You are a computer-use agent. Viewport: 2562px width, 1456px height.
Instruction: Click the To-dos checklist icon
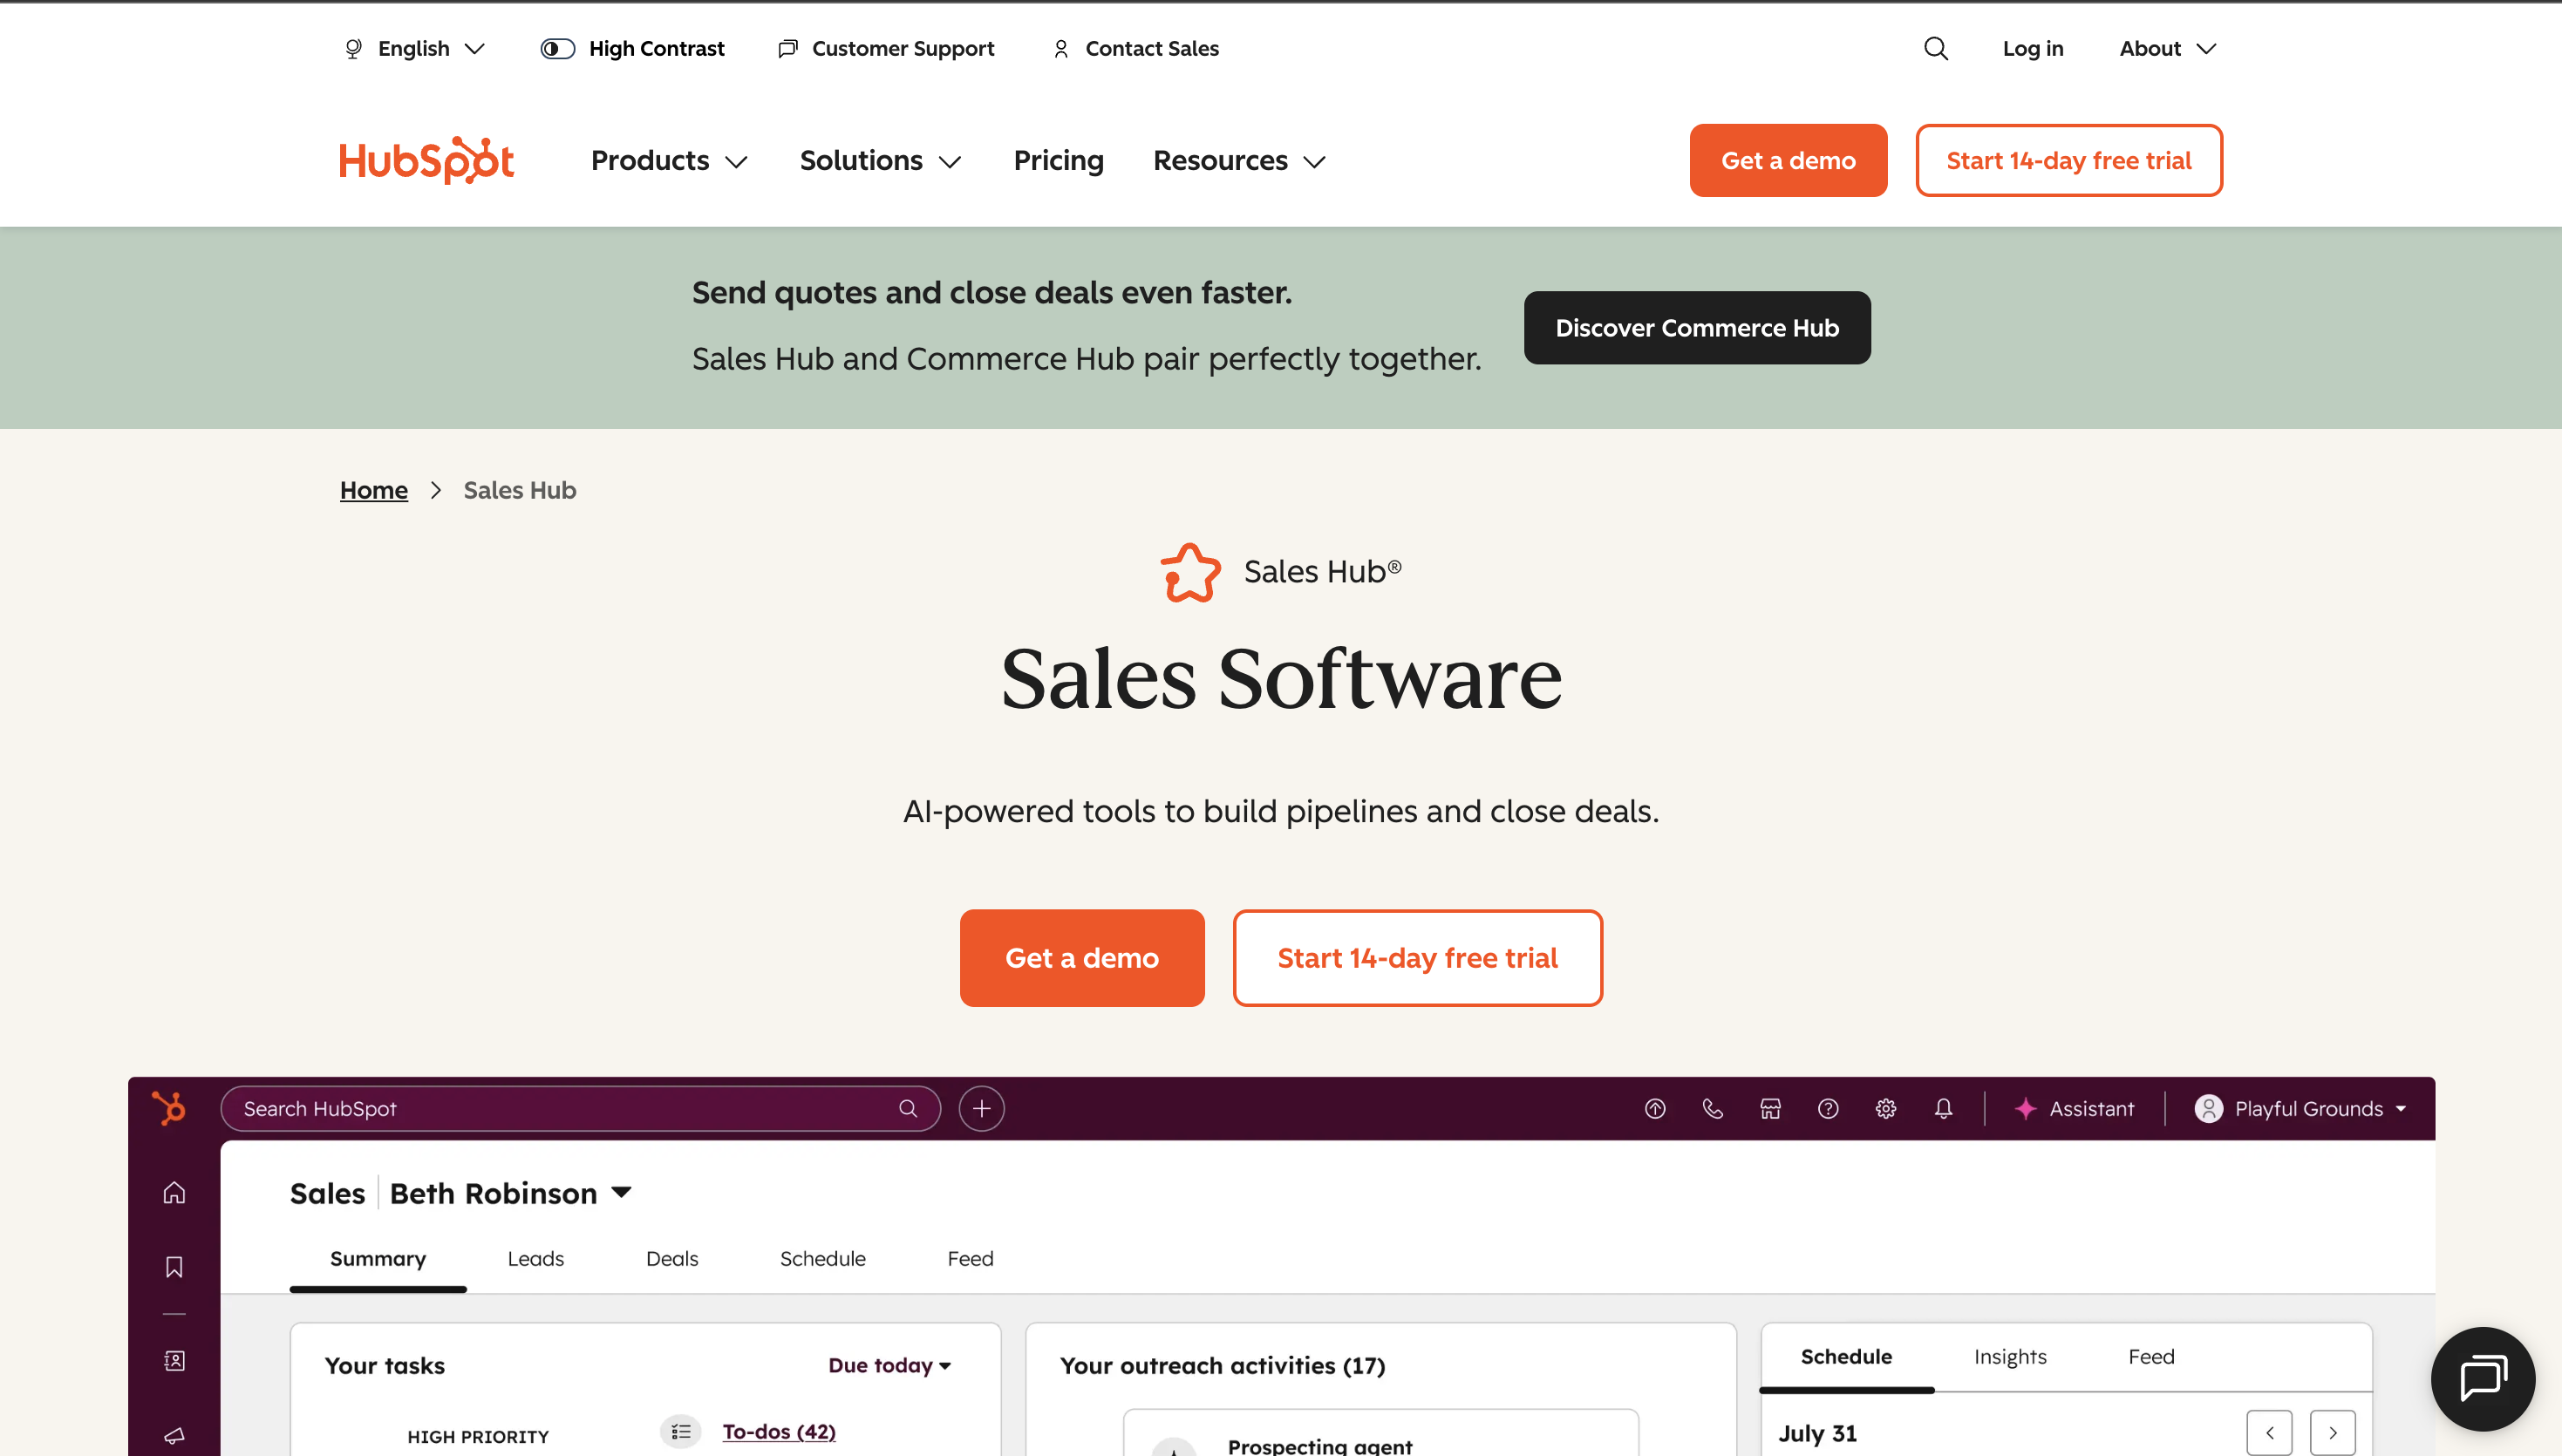pos(681,1432)
